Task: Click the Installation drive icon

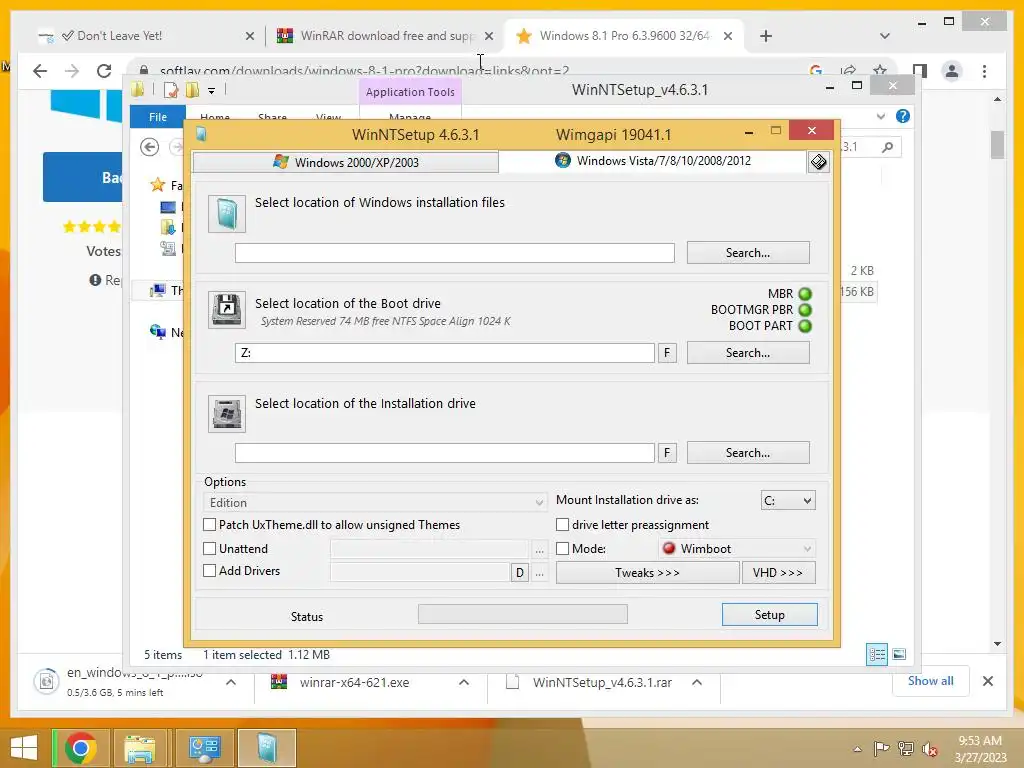Action: tap(227, 413)
